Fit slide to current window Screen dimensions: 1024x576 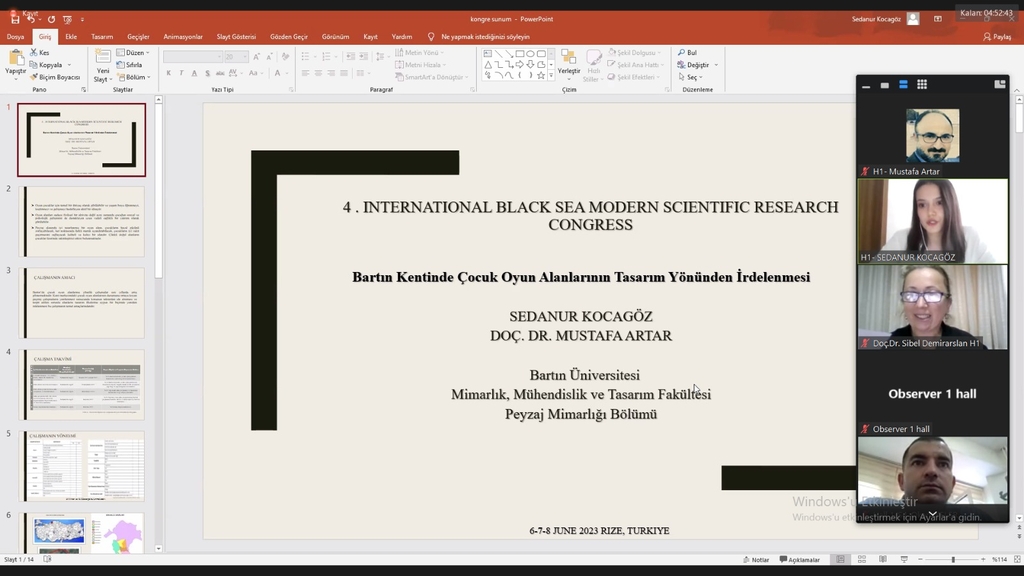point(1017,560)
